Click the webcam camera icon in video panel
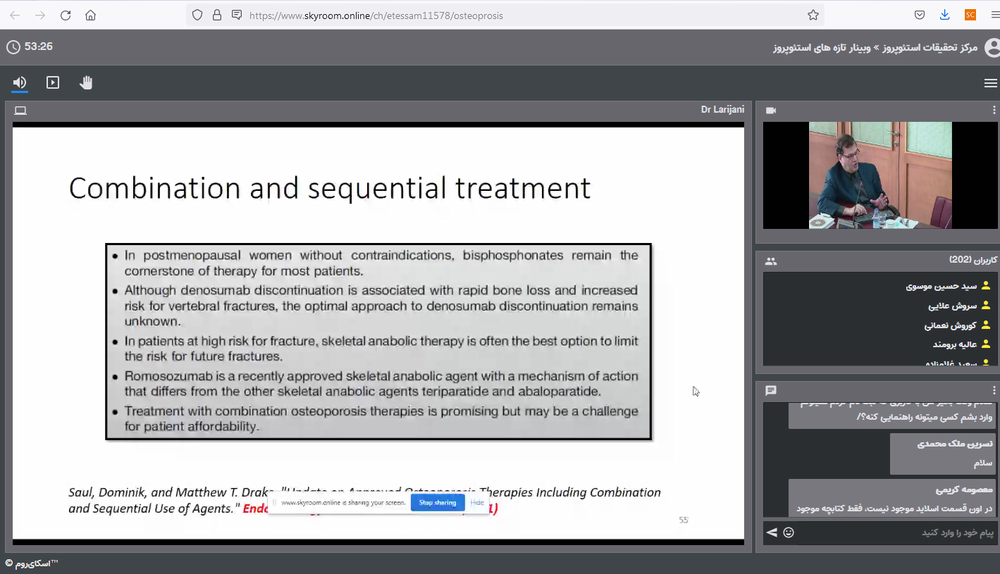This screenshot has height=574, width=1000. (771, 110)
